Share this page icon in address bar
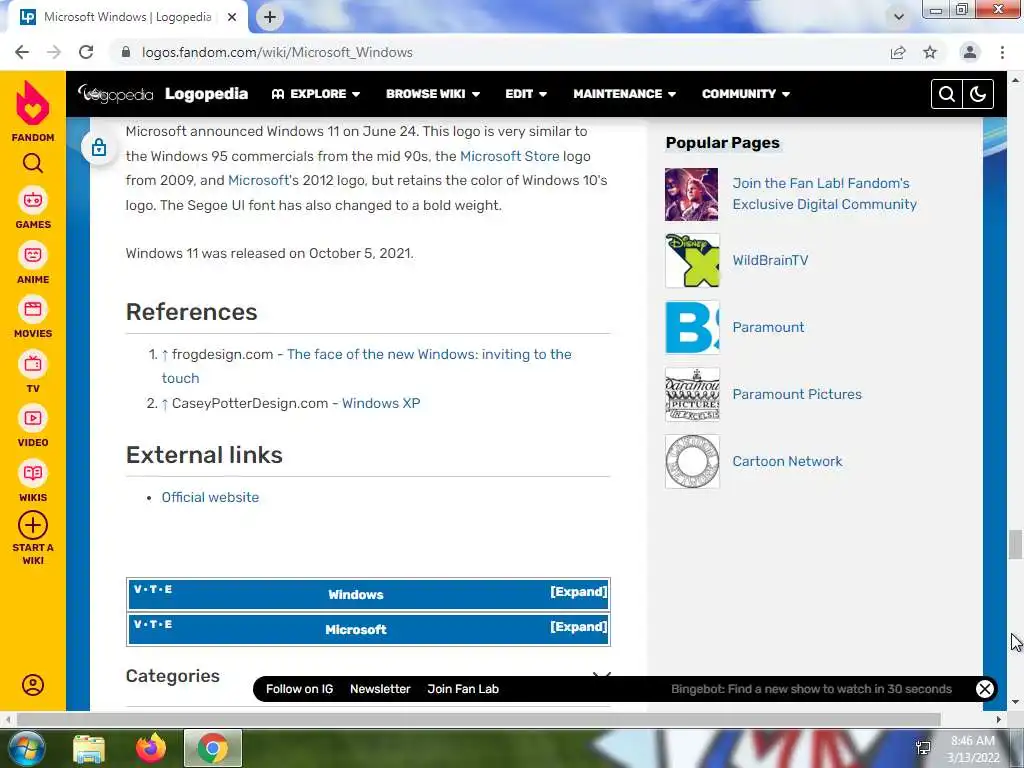The height and width of the screenshot is (768, 1024). pyautogui.click(x=898, y=52)
